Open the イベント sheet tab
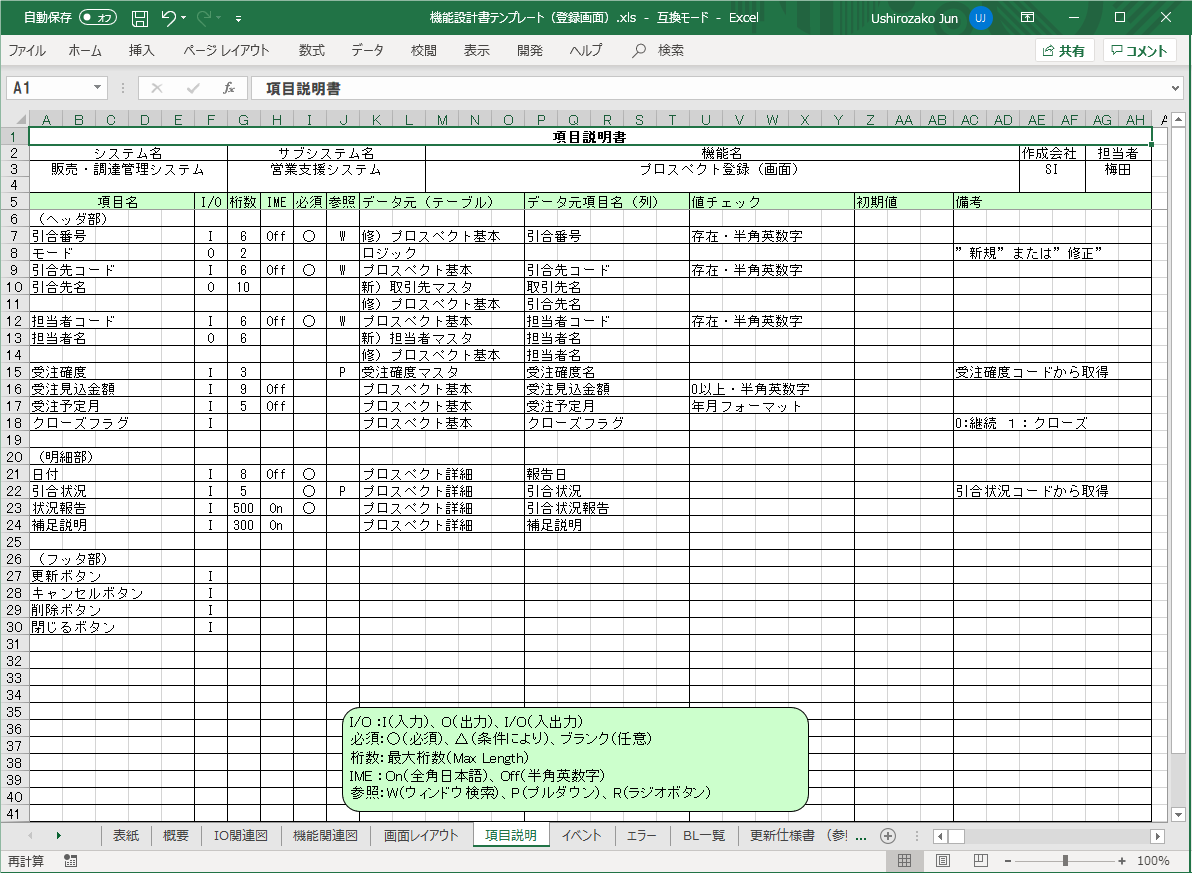The image size is (1192, 873). point(583,835)
